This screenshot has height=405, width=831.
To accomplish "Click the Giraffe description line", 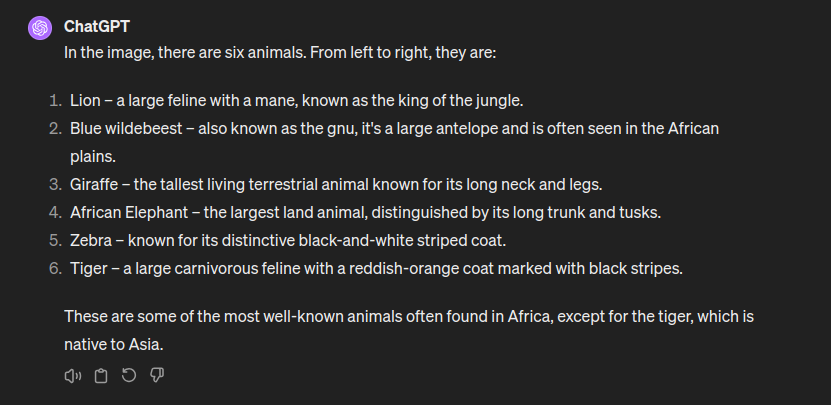I will coord(337,184).
